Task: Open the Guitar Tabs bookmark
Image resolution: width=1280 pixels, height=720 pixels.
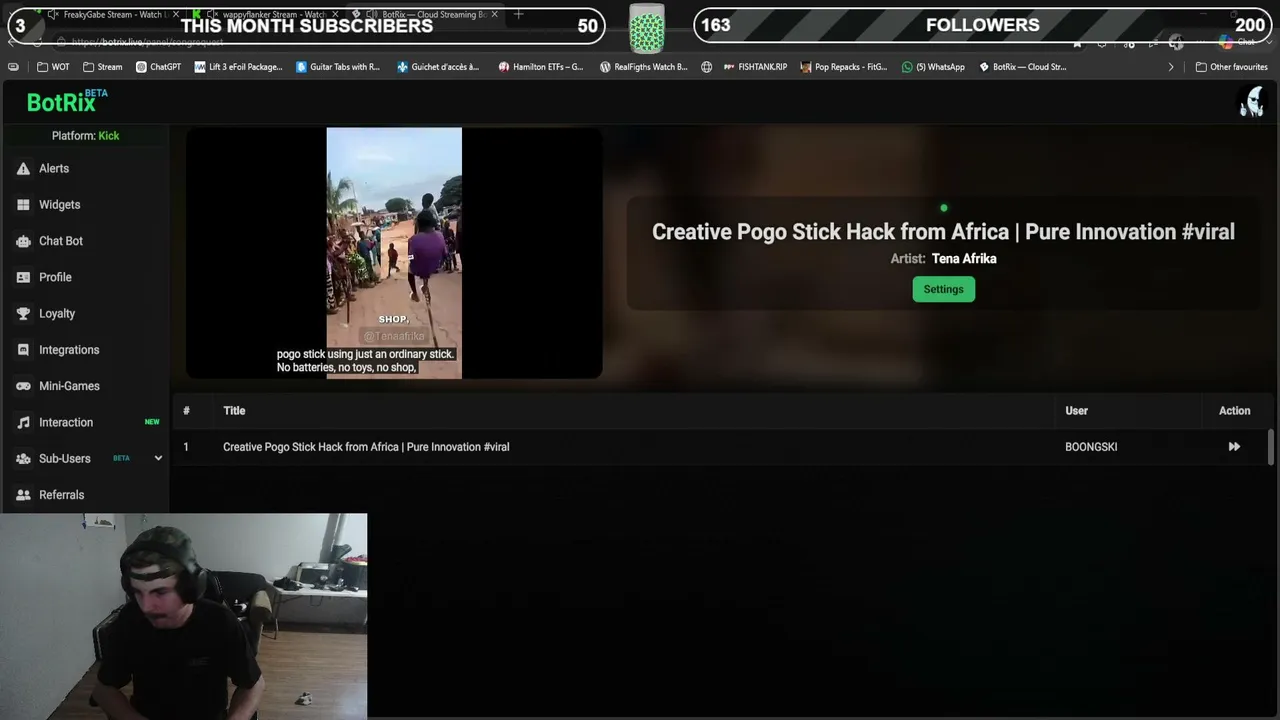Action: click(x=338, y=67)
